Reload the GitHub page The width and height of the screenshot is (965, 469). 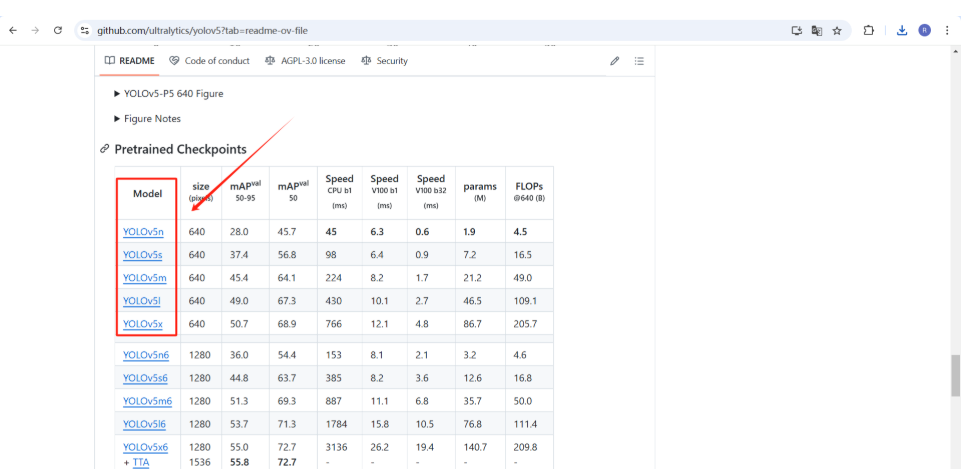pyautogui.click(x=58, y=30)
